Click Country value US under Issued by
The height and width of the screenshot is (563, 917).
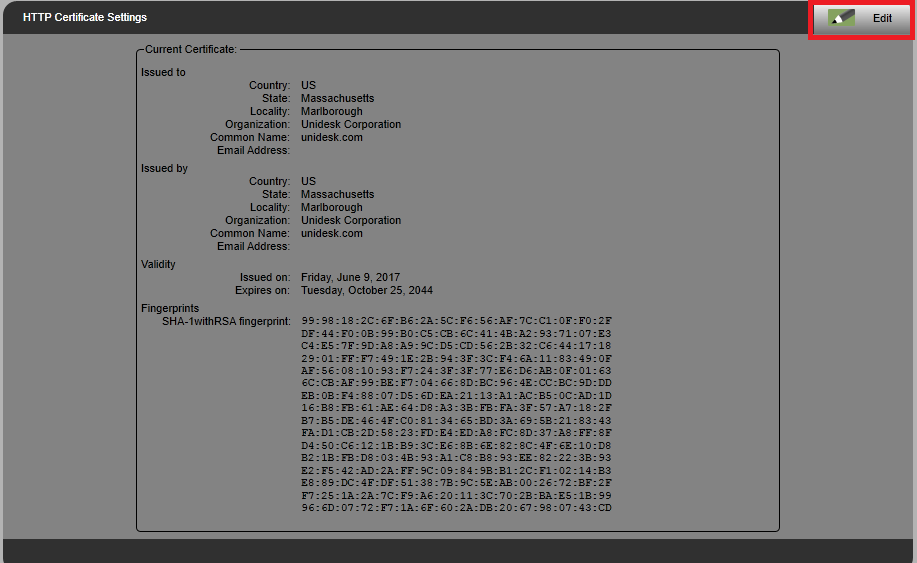pos(308,182)
